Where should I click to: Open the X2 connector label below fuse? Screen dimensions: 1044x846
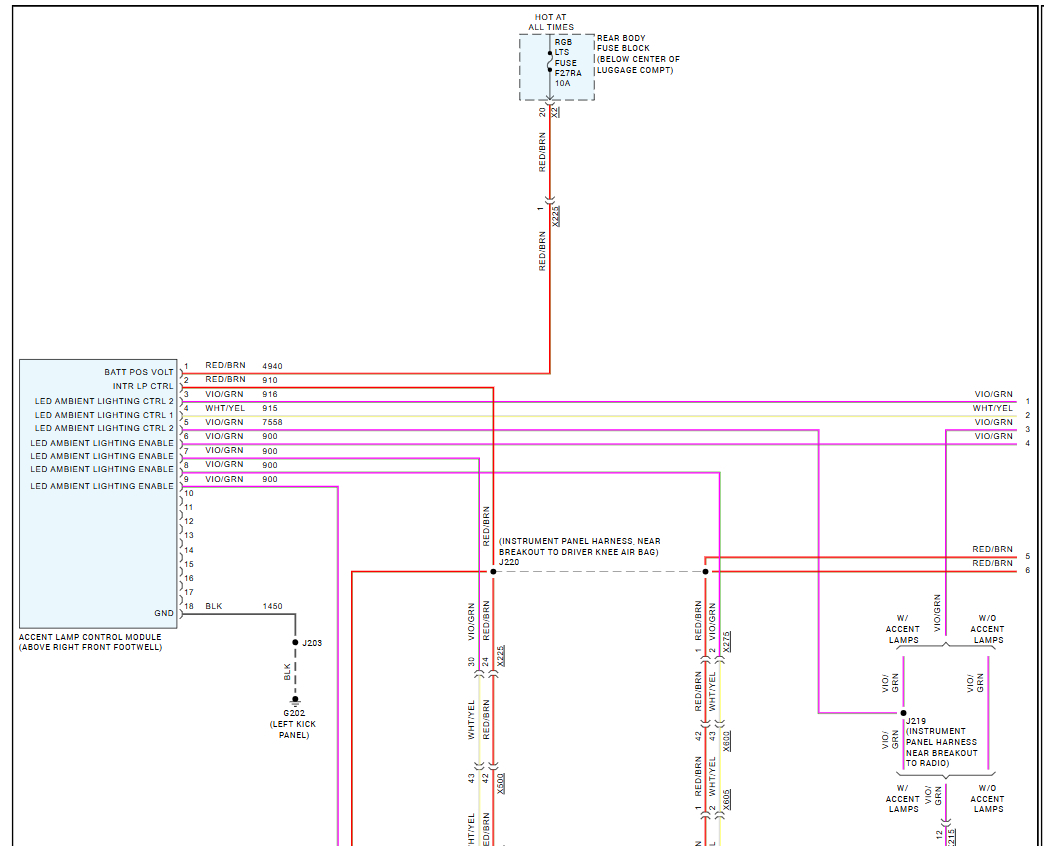556,112
